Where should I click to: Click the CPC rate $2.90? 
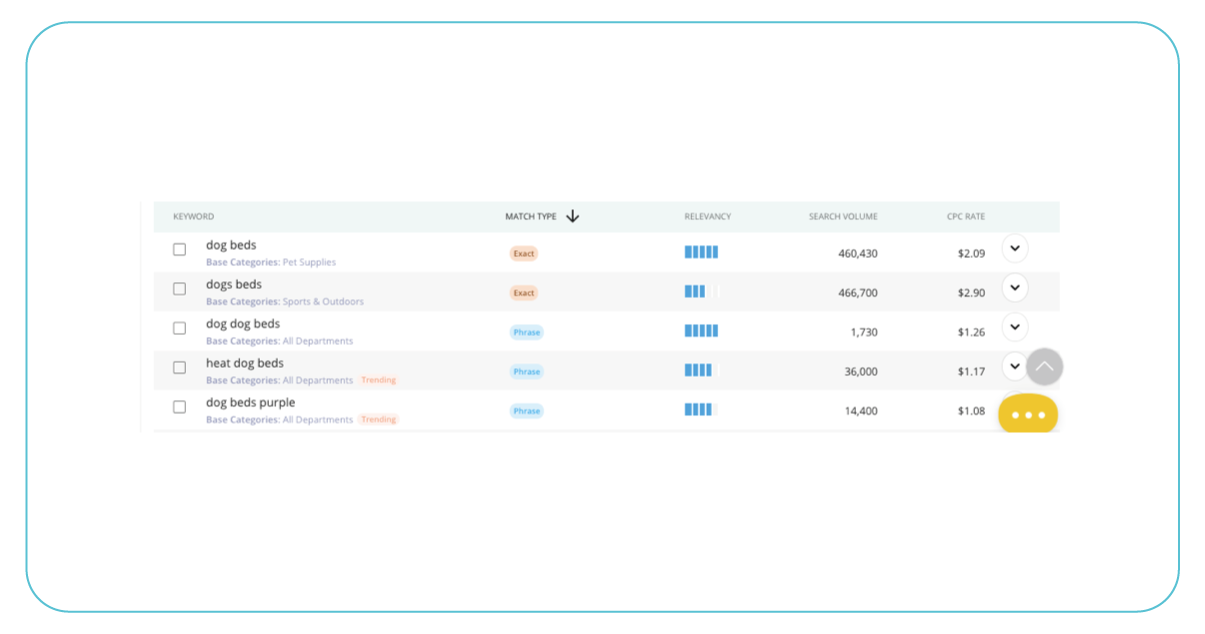(x=971, y=293)
